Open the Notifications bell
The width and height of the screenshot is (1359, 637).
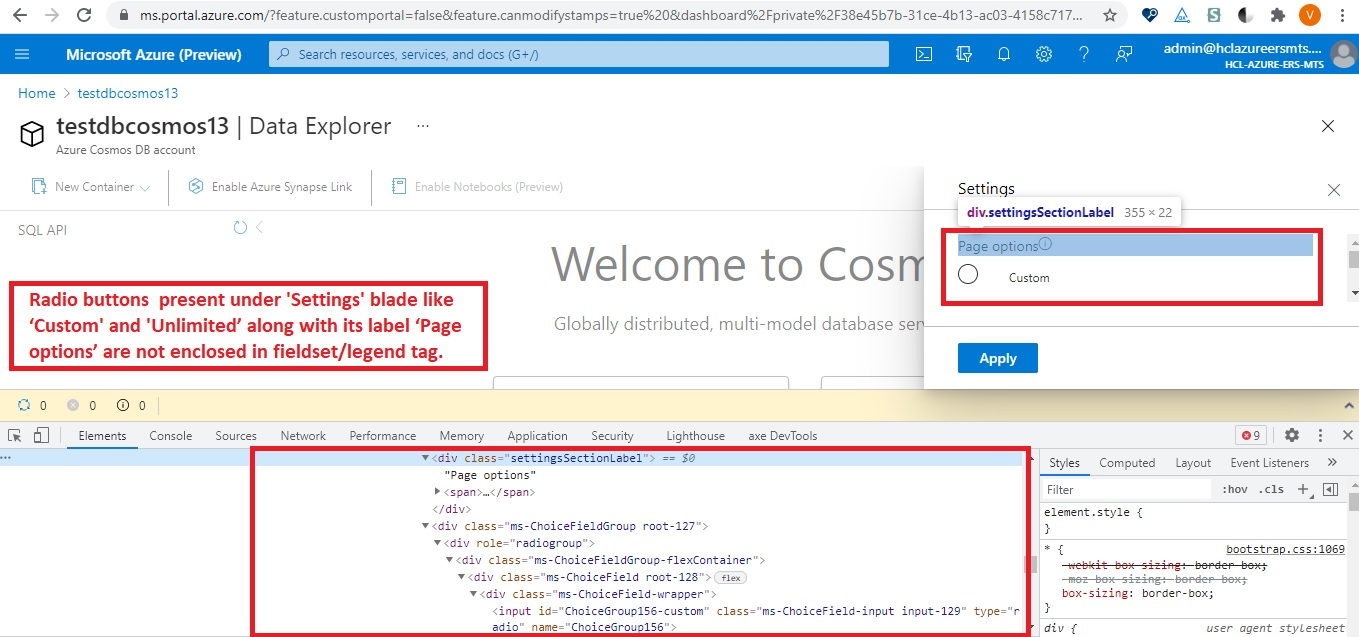coord(1003,54)
